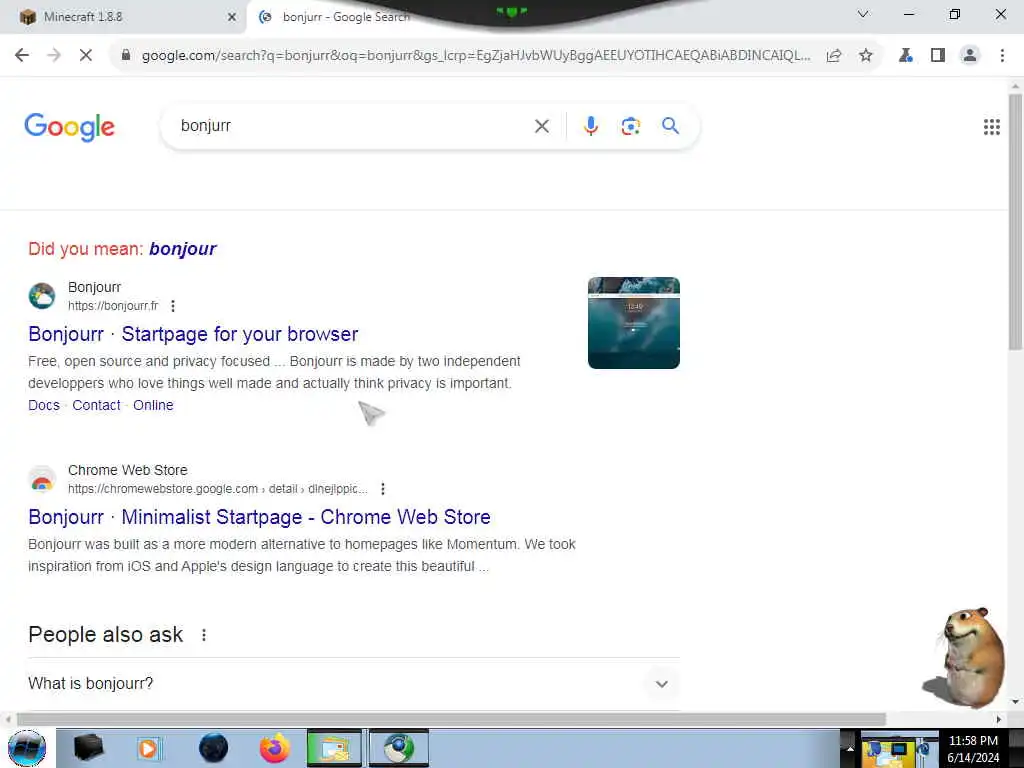
Task: Open the Windows Start menu
Action: (x=27, y=748)
